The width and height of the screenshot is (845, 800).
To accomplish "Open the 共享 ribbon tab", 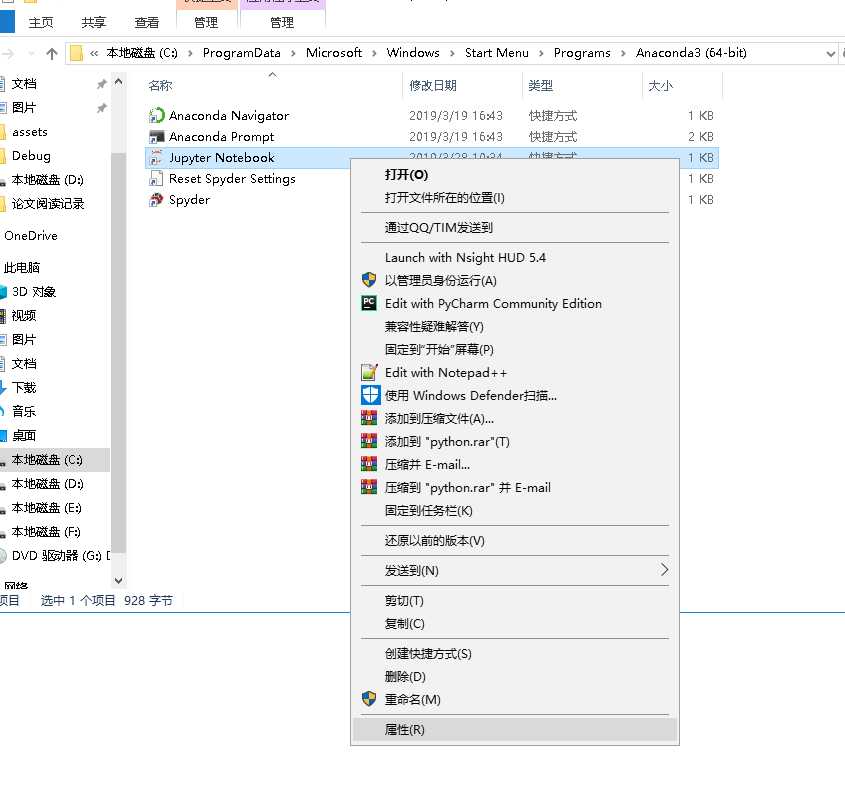I will click(94, 23).
